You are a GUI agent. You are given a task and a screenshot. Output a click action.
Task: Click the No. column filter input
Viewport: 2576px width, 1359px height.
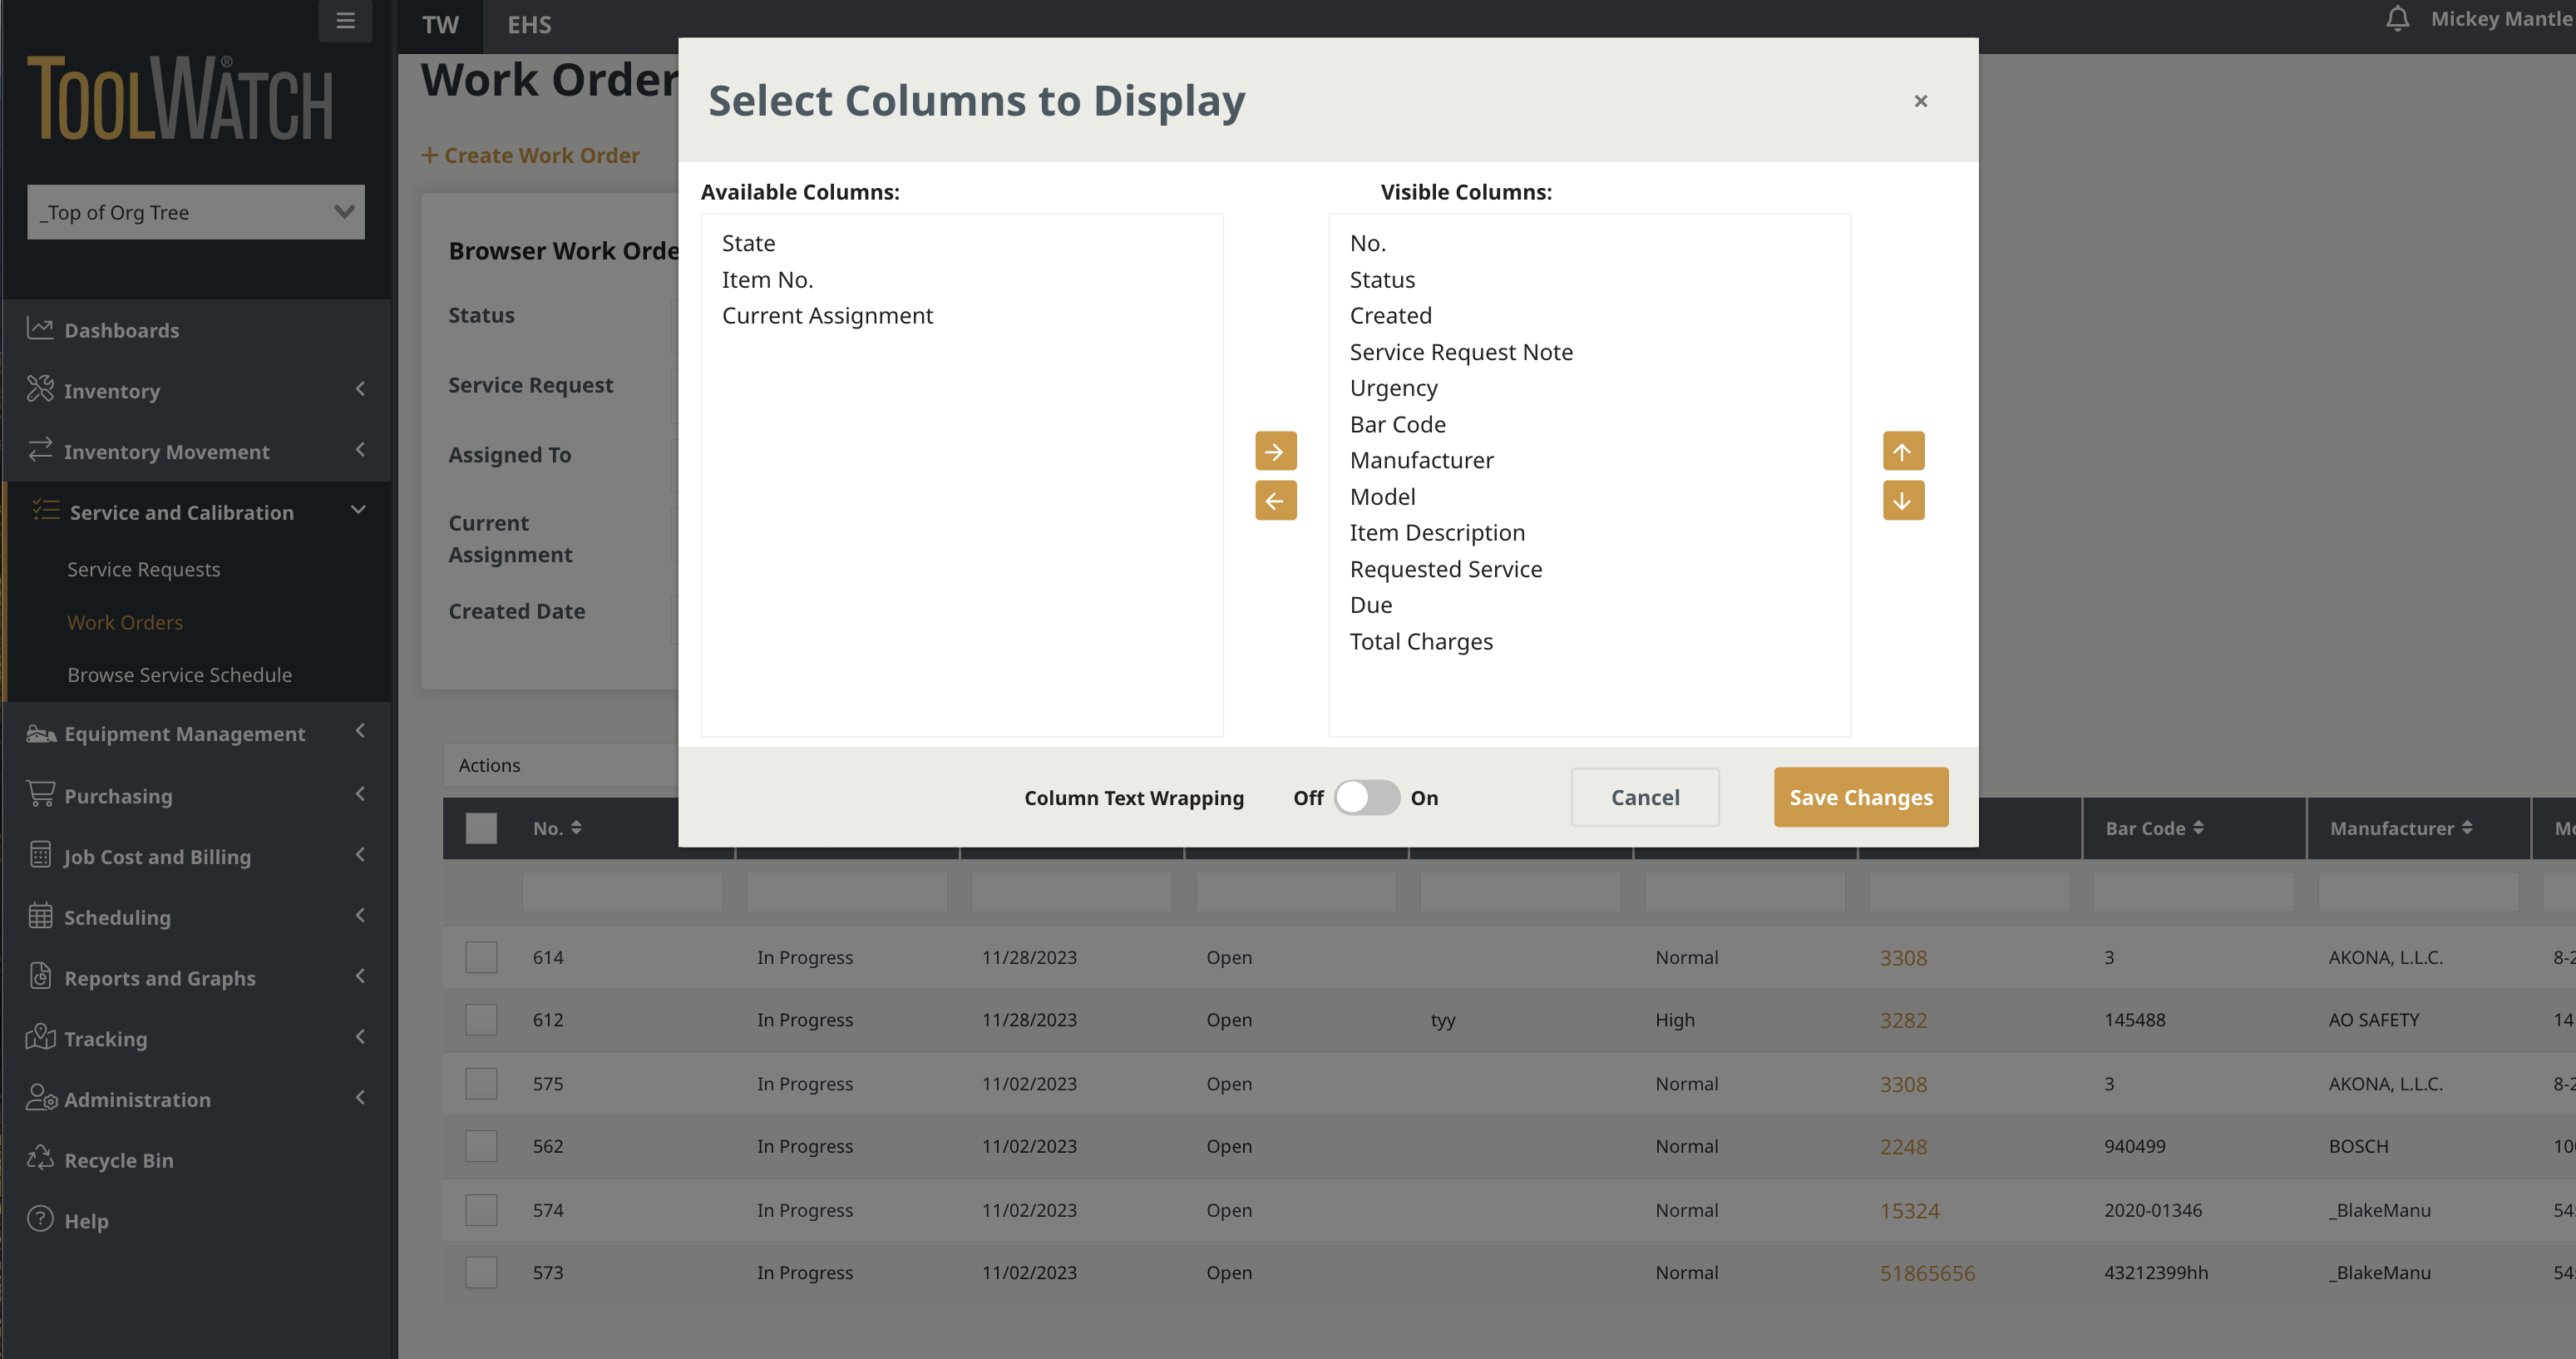622,891
